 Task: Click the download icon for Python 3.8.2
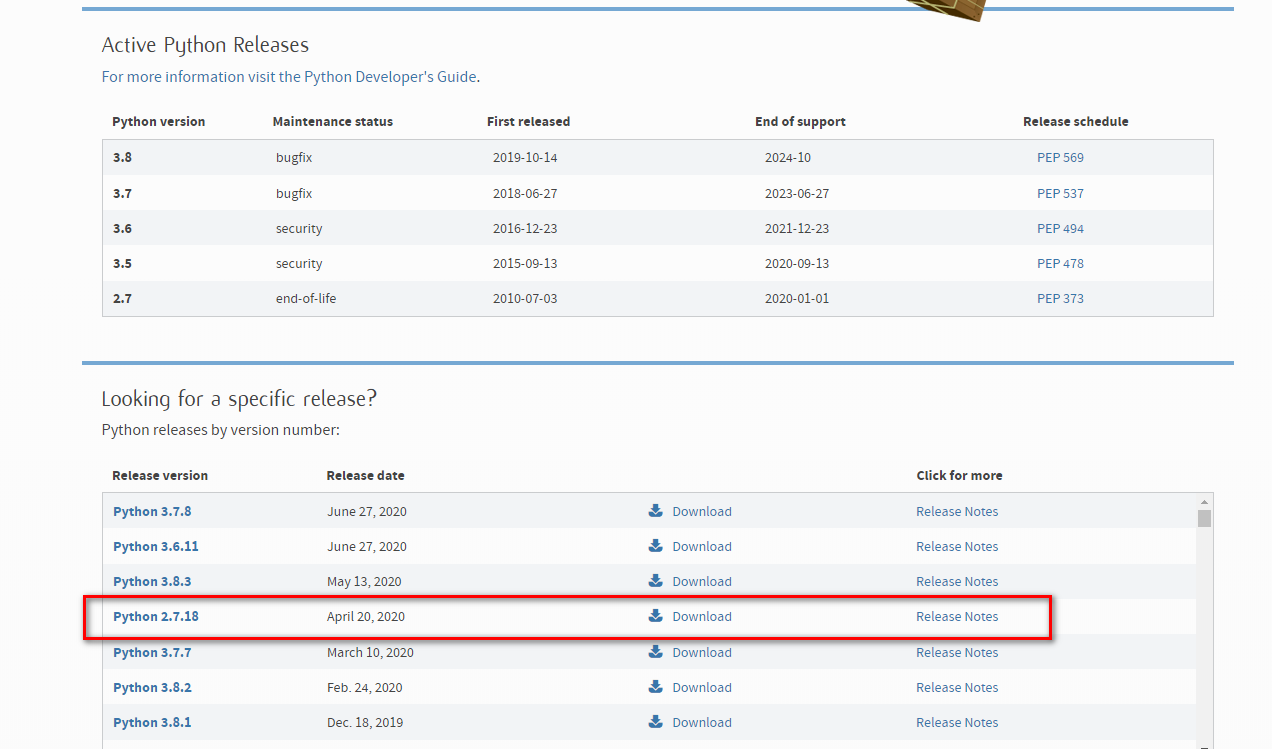[x=656, y=686]
